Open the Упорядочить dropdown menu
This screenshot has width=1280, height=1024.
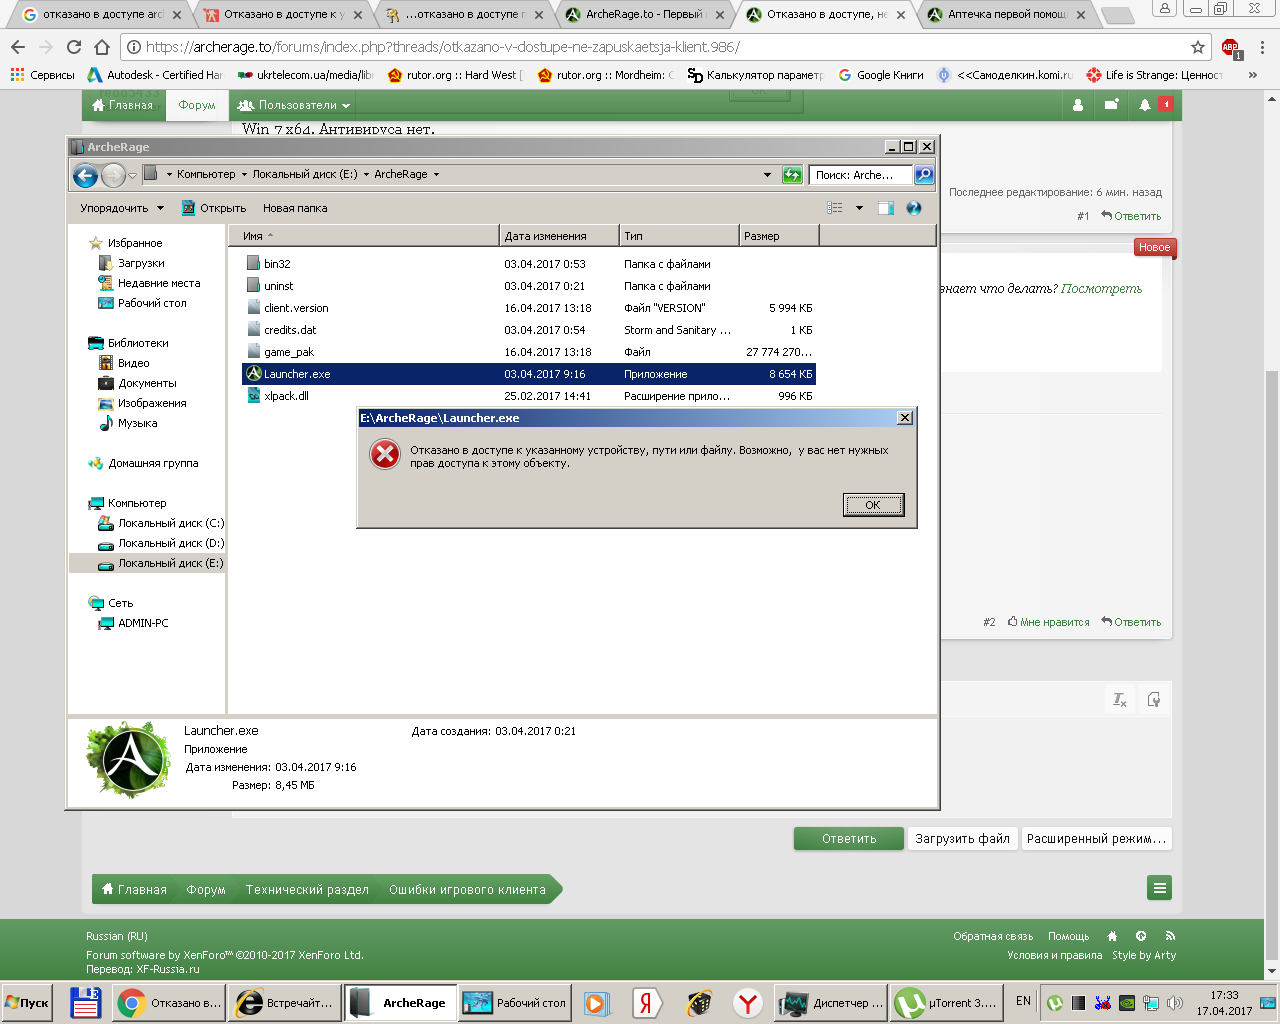pyautogui.click(x=122, y=208)
